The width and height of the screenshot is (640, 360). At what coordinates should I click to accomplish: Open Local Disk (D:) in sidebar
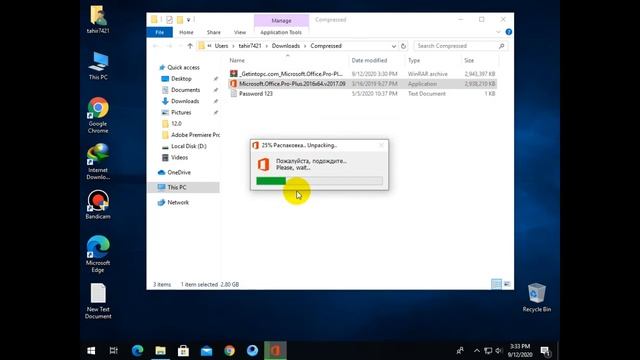point(189,146)
